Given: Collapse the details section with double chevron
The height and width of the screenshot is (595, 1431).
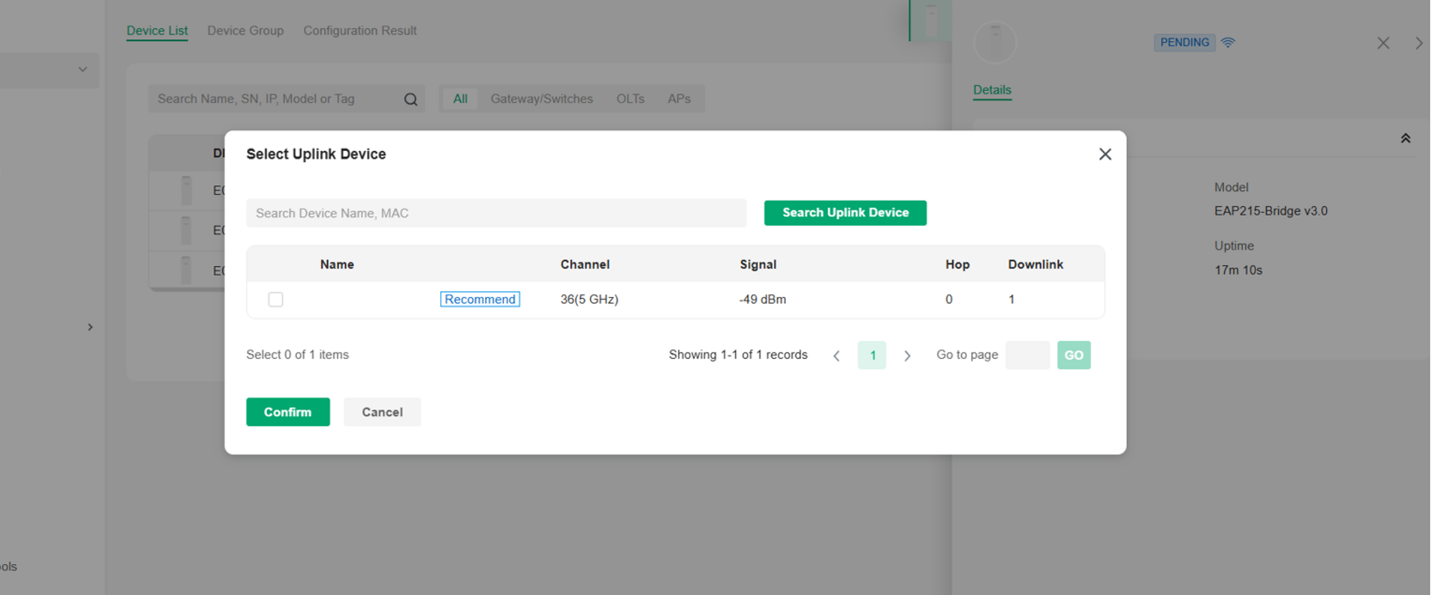Looking at the screenshot, I should pyautogui.click(x=1405, y=139).
